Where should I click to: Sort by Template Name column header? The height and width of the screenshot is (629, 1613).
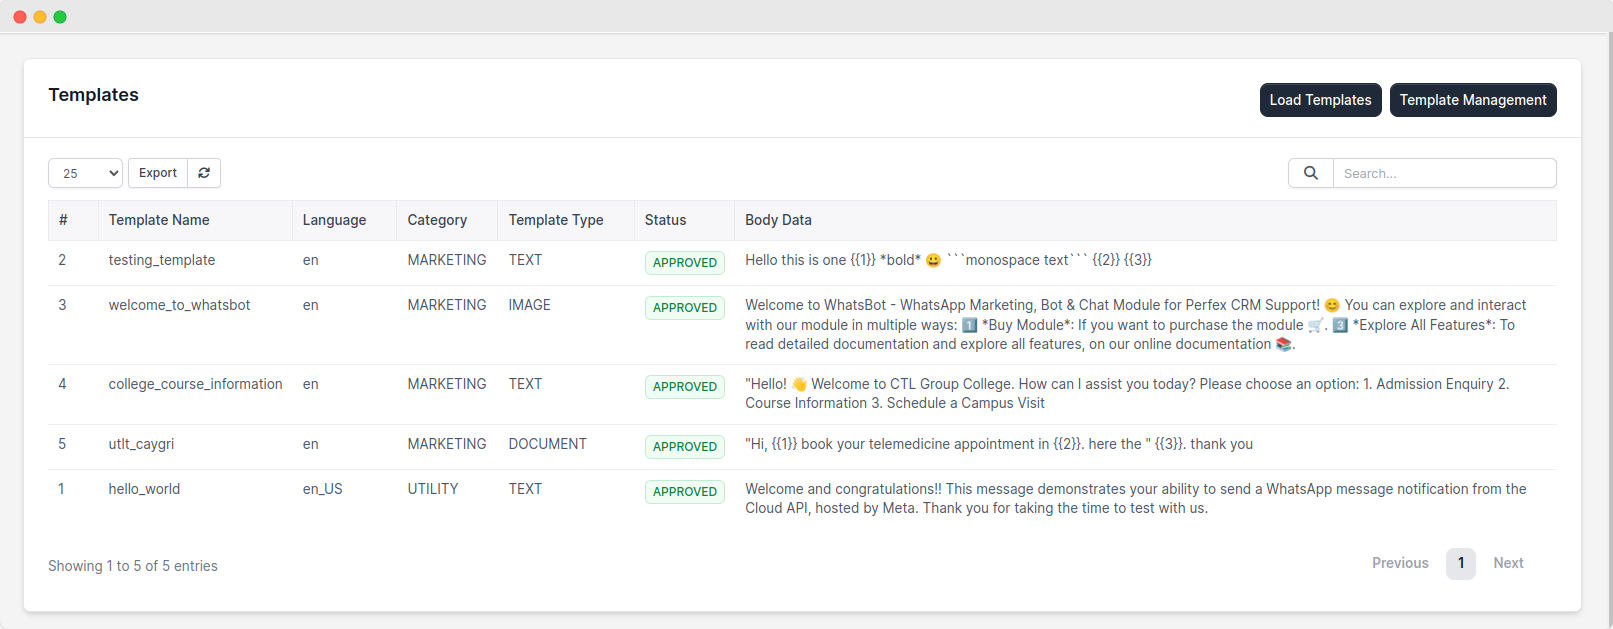coord(159,220)
